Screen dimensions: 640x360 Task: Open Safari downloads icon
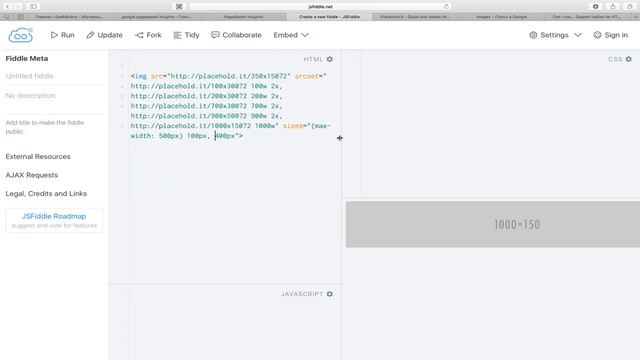596,7
